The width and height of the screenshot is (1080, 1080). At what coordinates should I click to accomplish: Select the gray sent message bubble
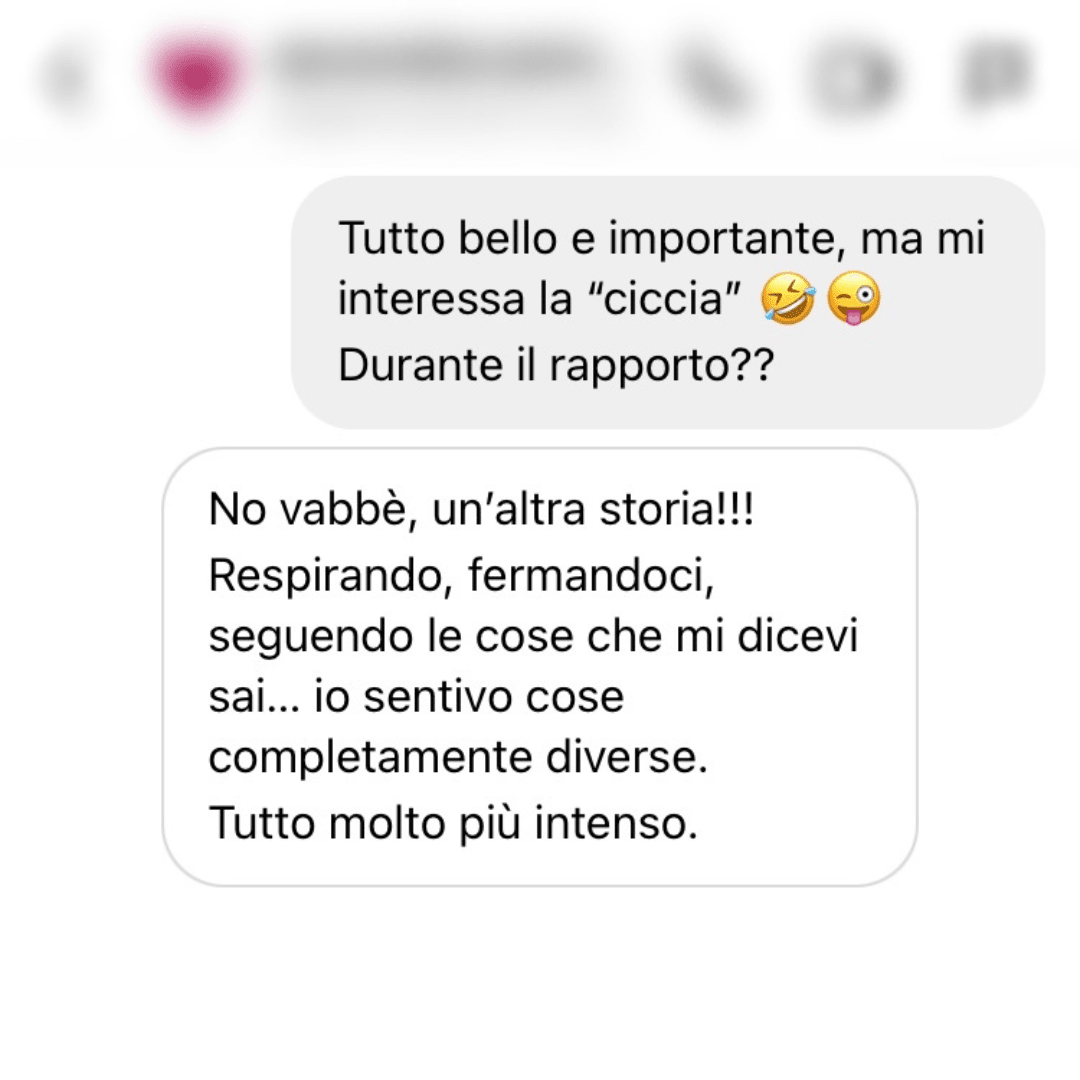point(667,302)
